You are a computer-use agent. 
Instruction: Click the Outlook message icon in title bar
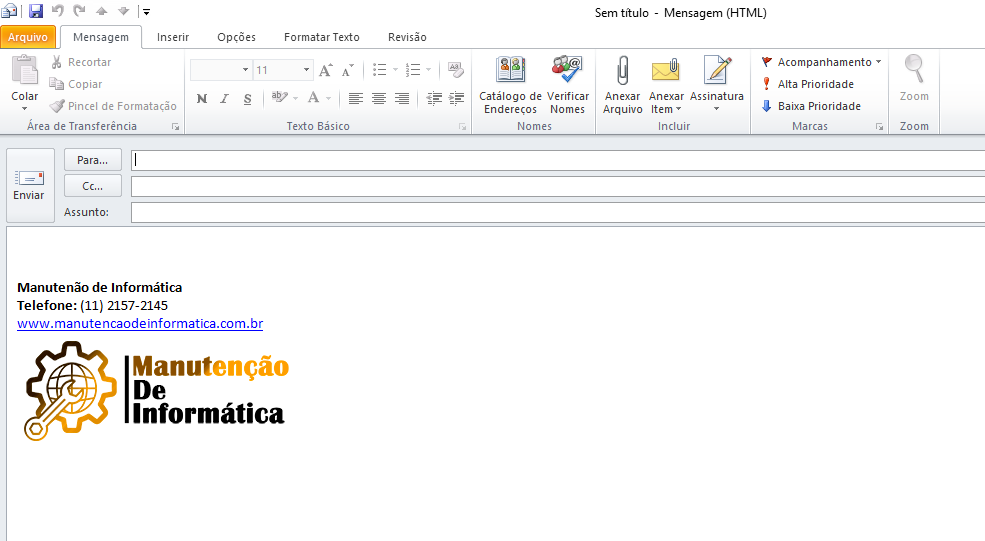(x=9, y=11)
